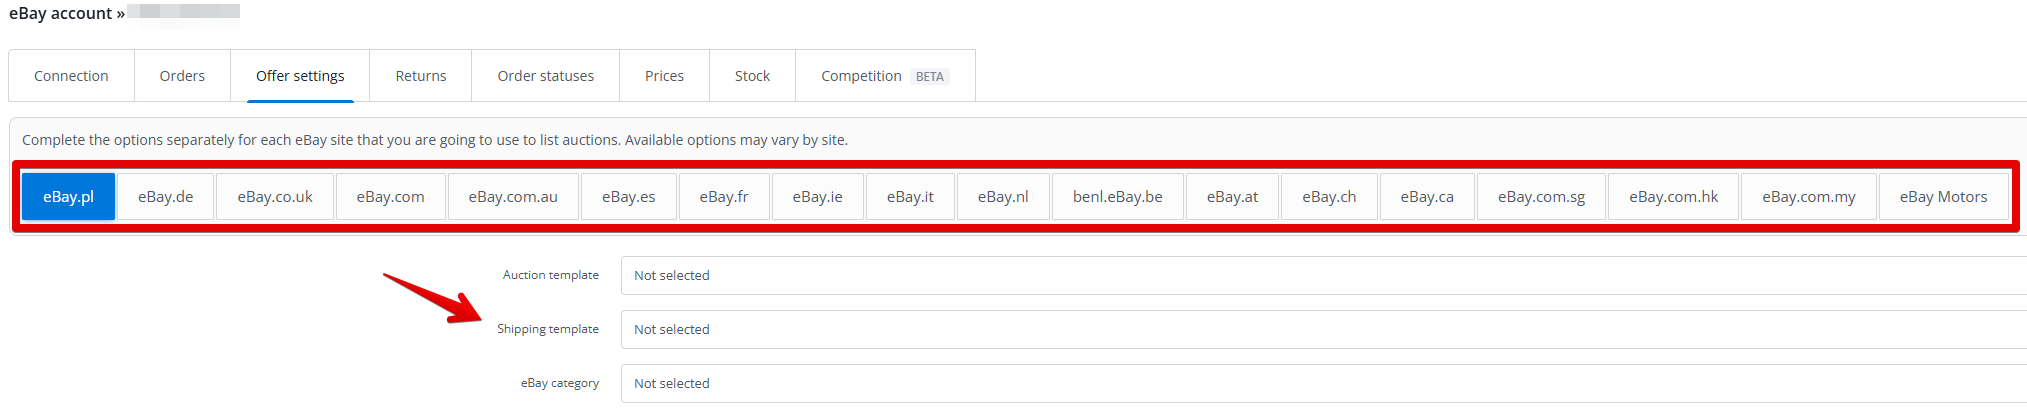Open the Shipping template dropdown
2027x418 pixels.
pos(1320,330)
